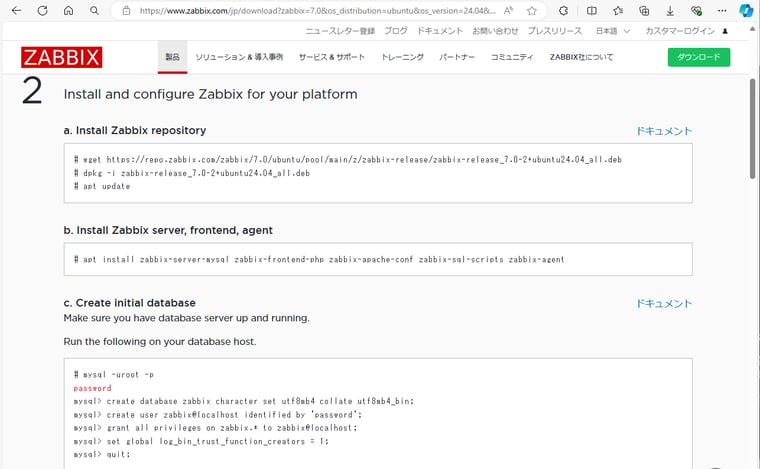Expand the 日本語 language dropdown

613,31
